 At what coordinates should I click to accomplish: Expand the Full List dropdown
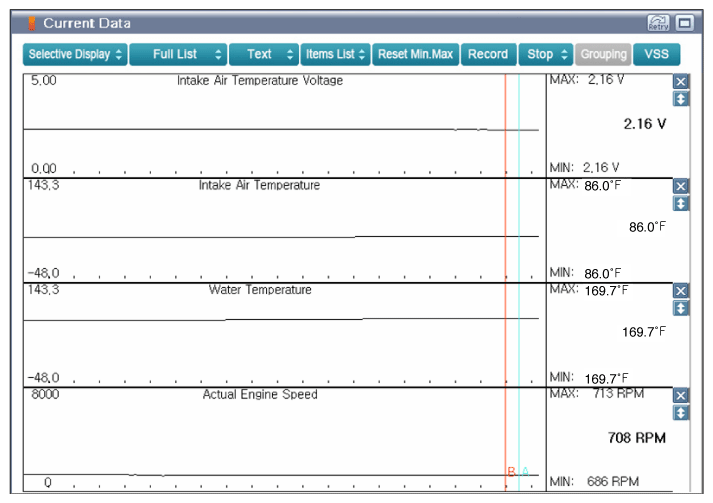click(177, 54)
